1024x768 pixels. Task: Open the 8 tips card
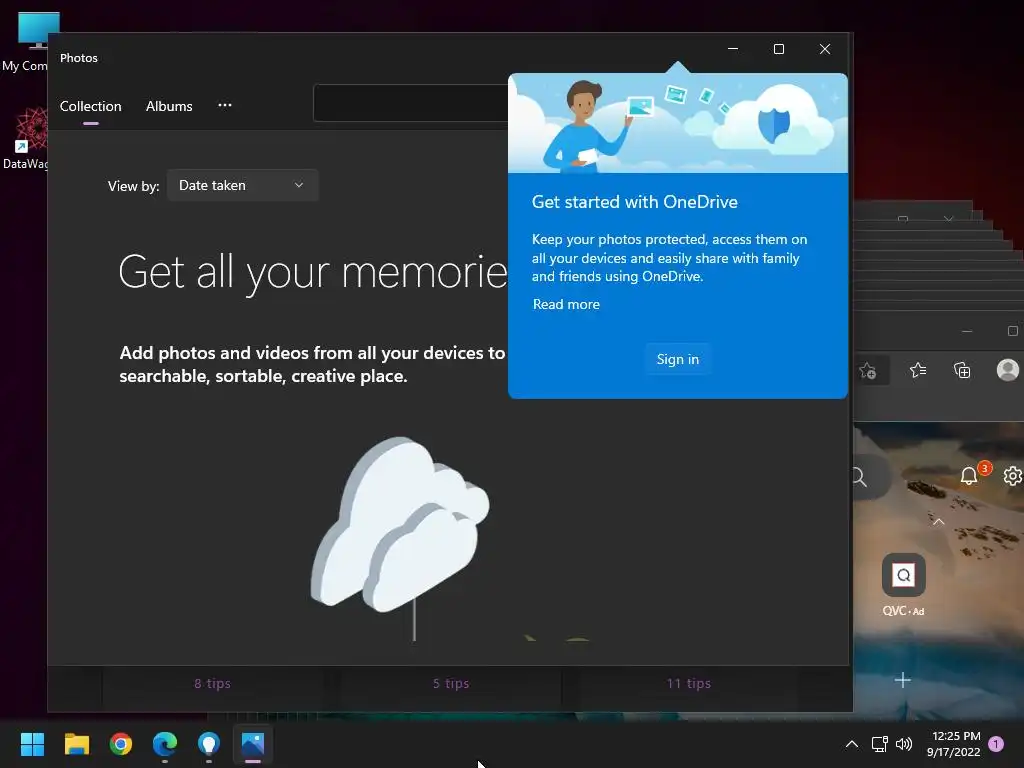(x=212, y=684)
